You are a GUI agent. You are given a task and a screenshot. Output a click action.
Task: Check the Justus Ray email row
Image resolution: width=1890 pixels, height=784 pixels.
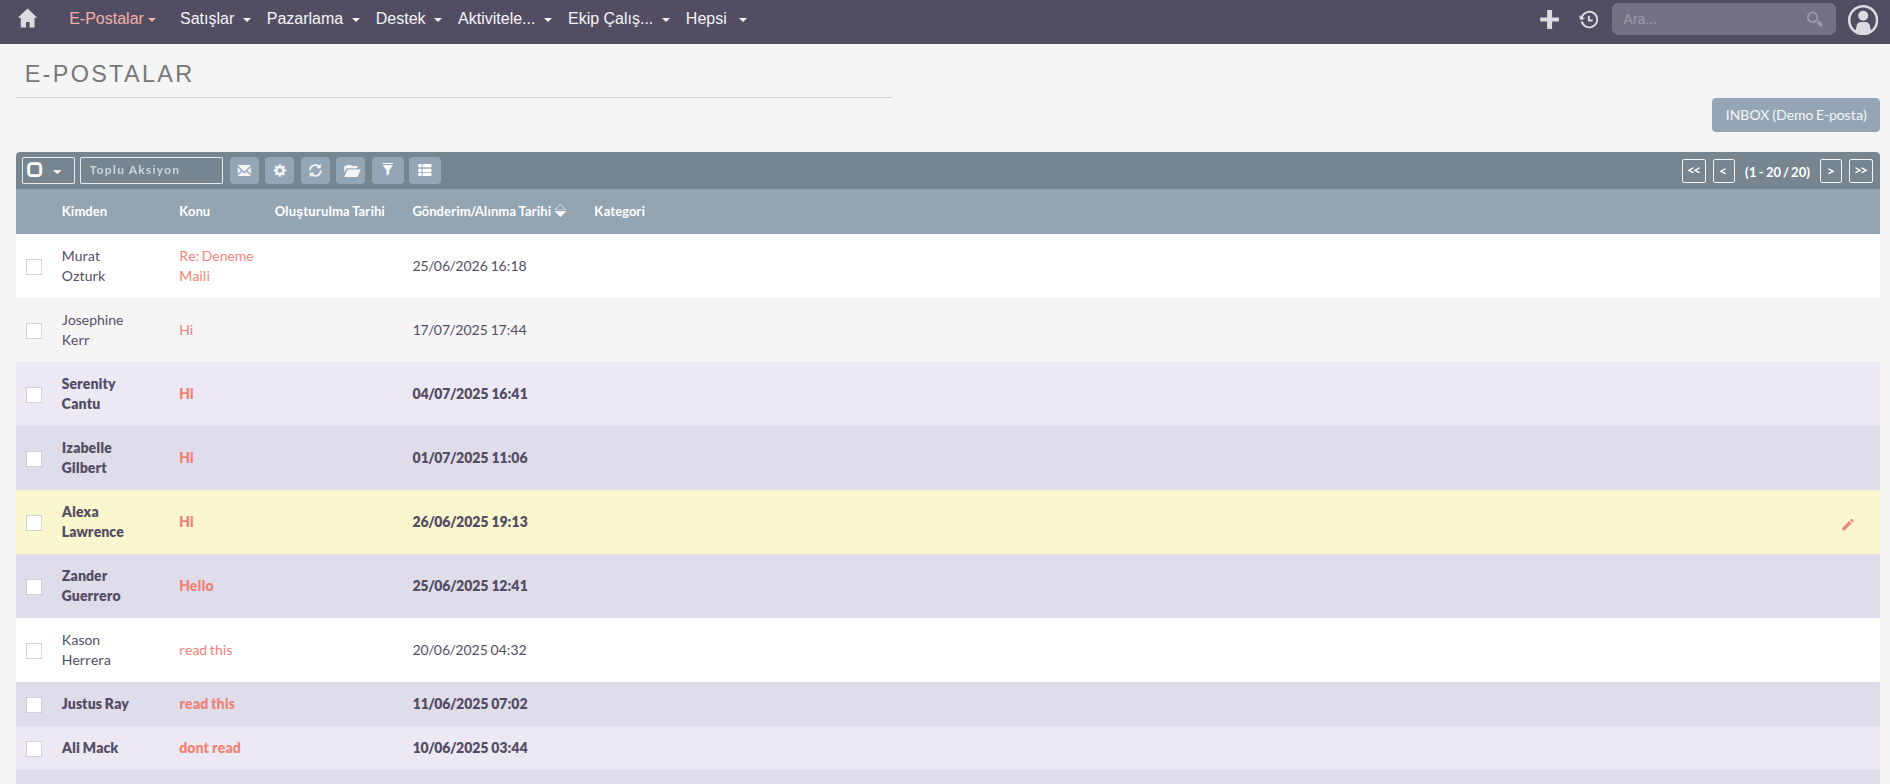coord(34,705)
